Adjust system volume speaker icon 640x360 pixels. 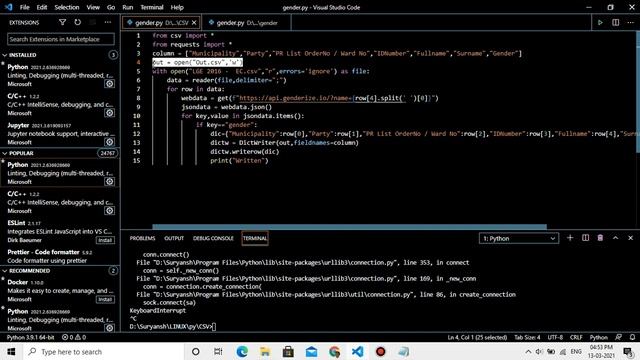pos(540,351)
